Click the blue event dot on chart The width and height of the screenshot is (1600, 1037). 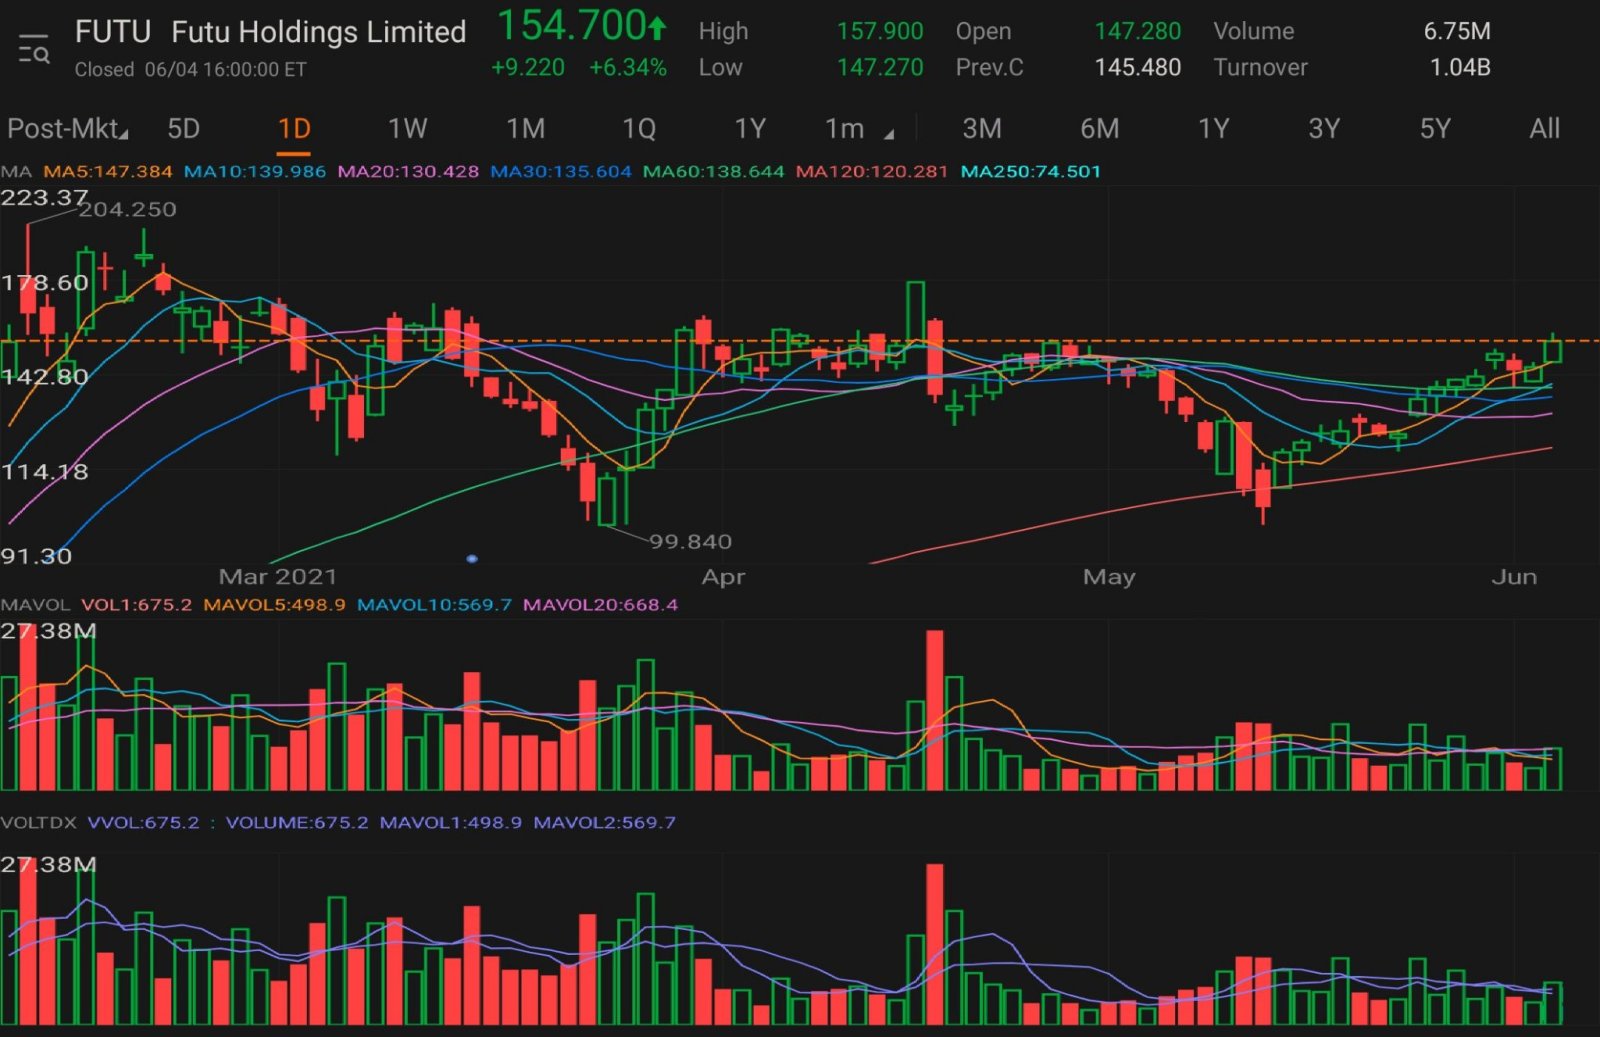472,559
